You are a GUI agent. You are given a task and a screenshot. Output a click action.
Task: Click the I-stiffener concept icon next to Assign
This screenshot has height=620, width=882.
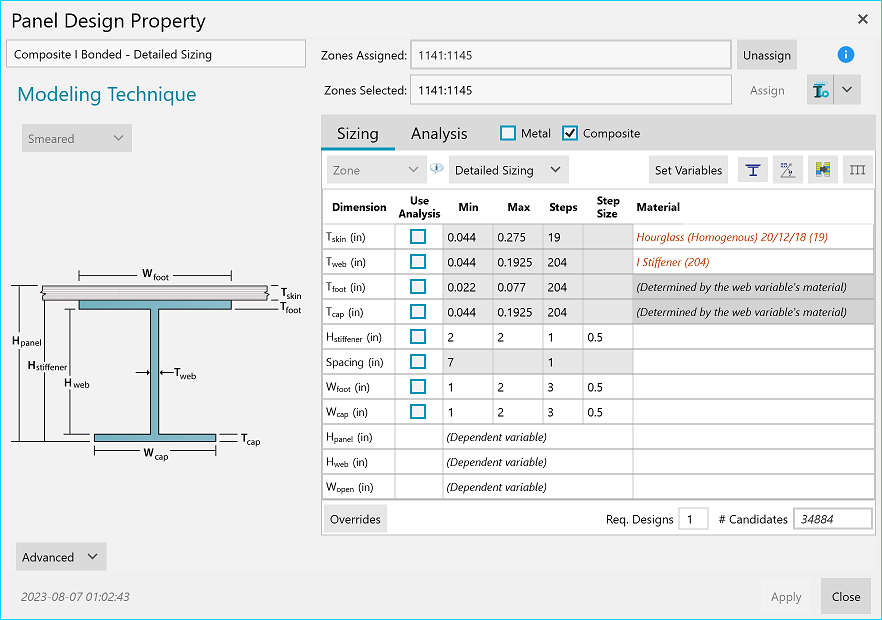tap(820, 90)
